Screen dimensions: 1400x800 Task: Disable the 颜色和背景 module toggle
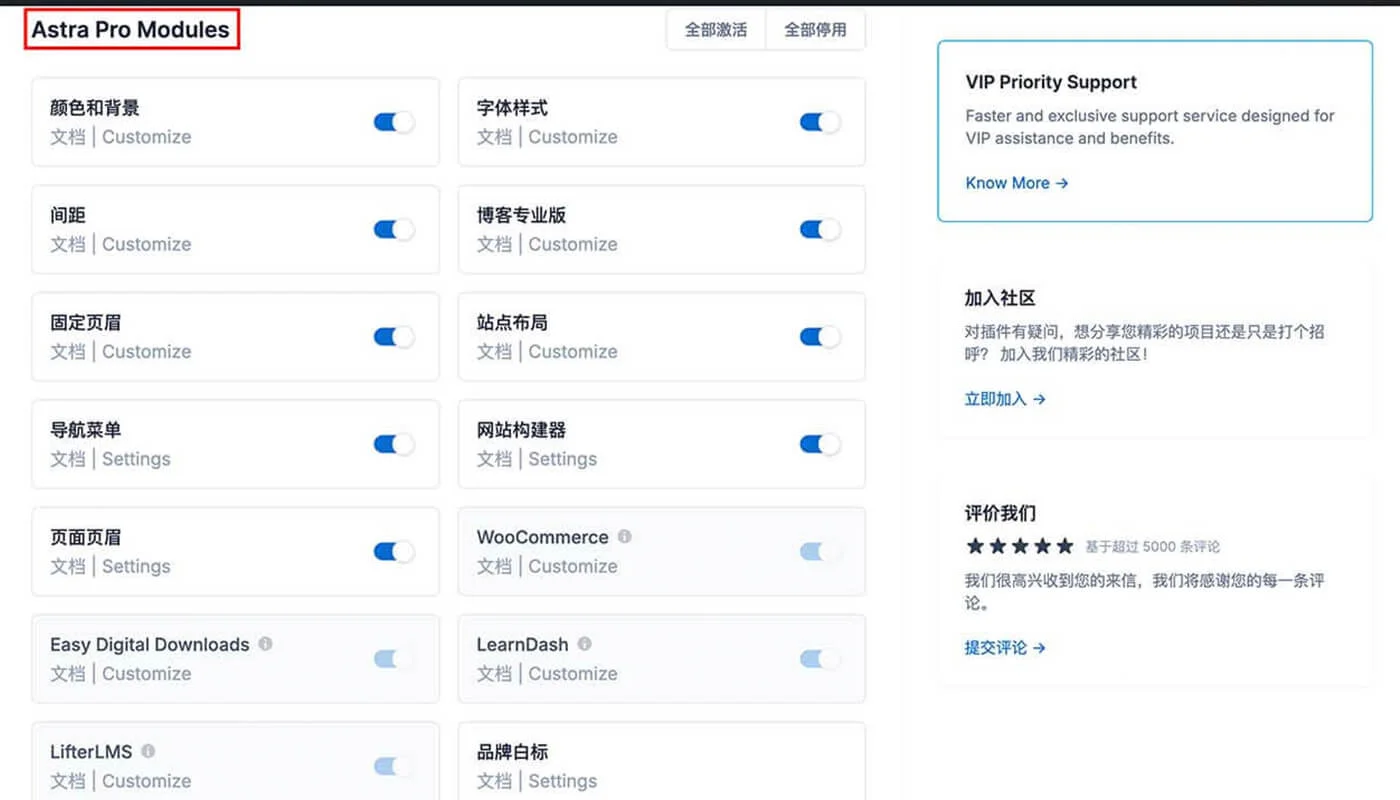(x=393, y=121)
